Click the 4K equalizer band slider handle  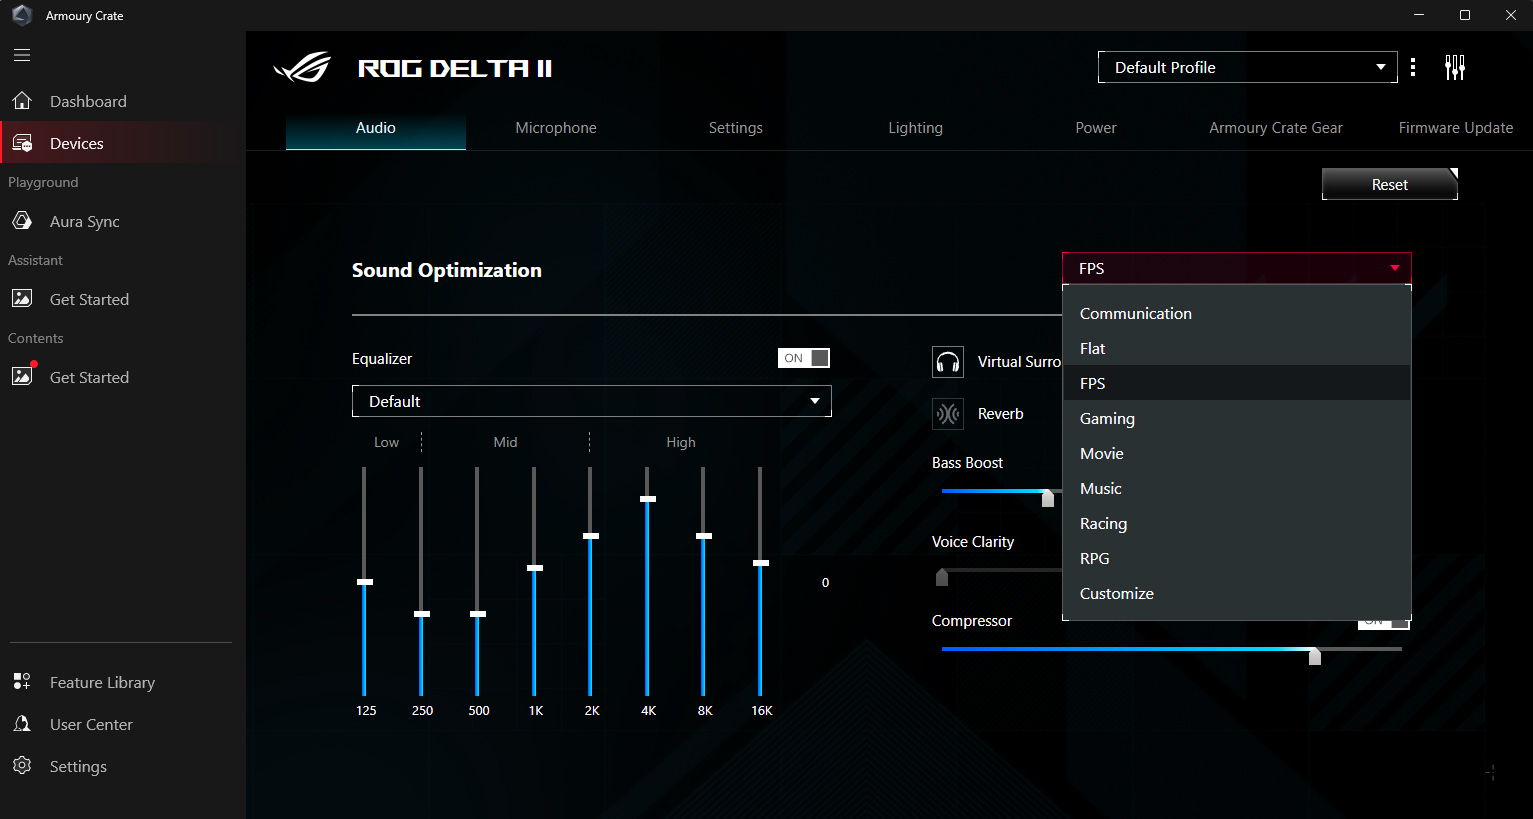click(x=648, y=499)
